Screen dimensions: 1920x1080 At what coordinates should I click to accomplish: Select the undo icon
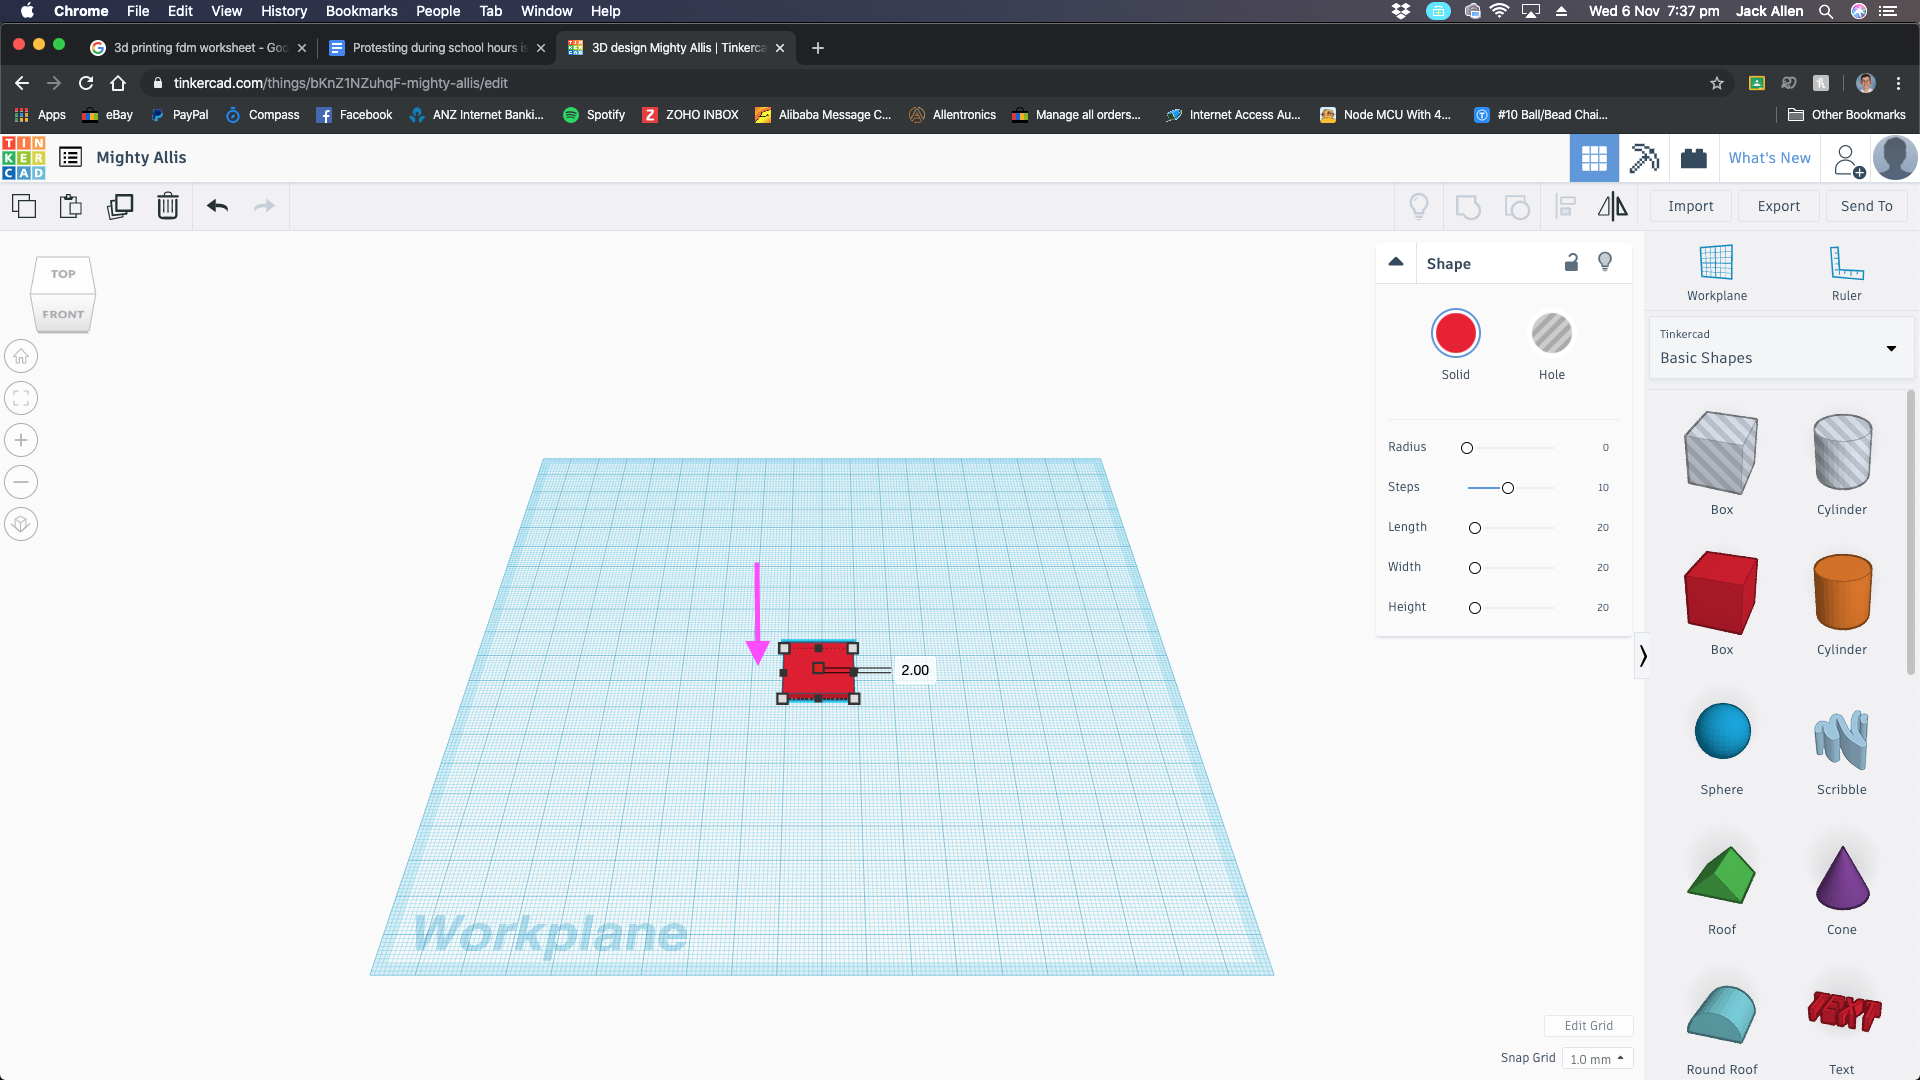[216, 206]
